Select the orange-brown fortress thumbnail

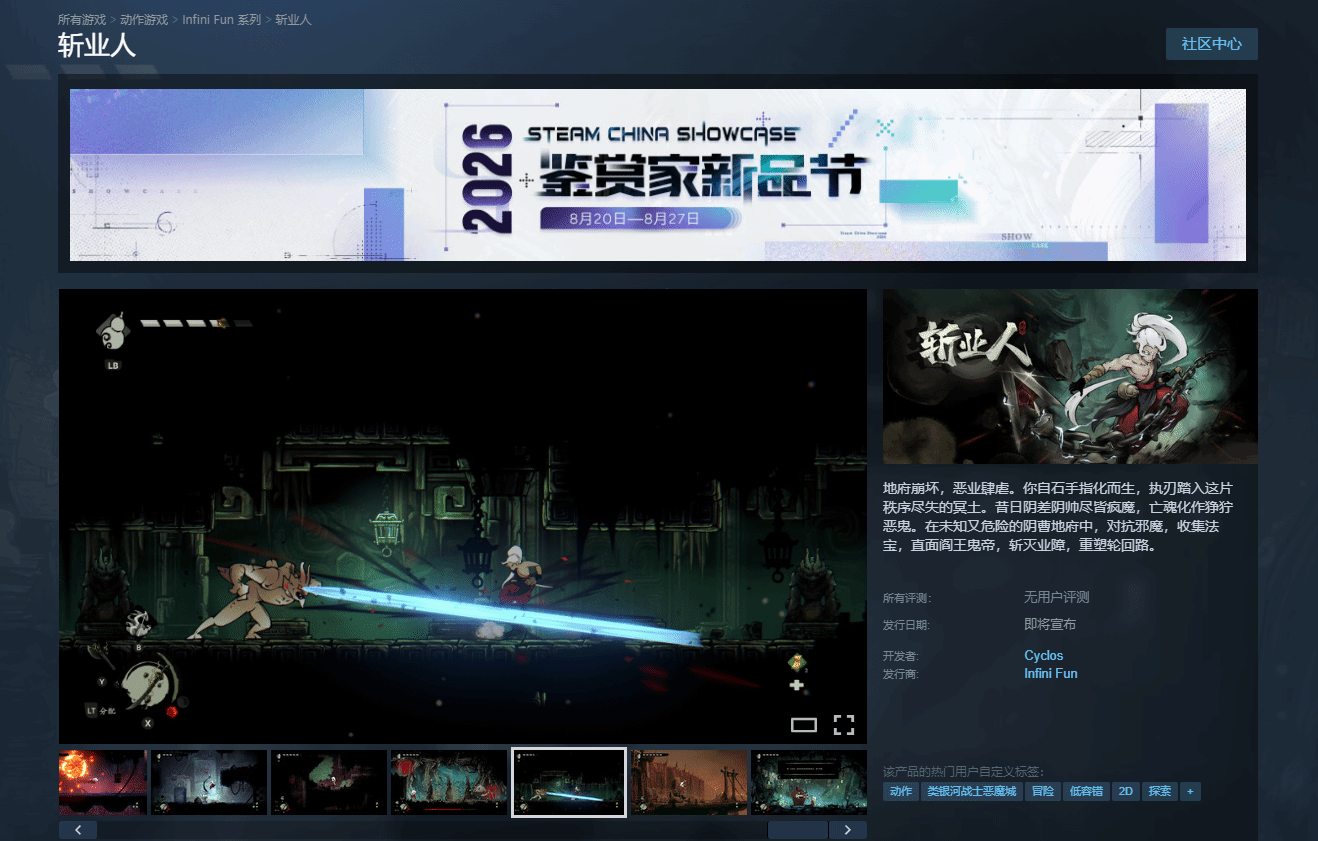689,782
